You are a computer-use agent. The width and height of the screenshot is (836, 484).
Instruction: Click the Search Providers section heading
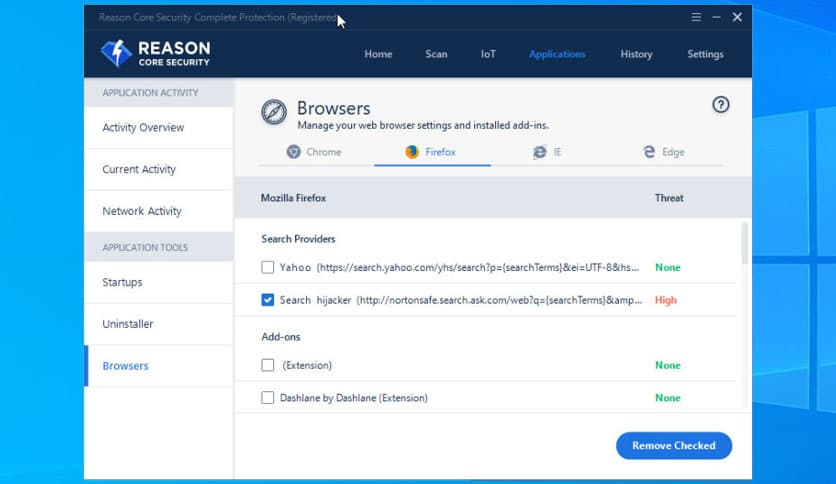pyautogui.click(x=298, y=239)
